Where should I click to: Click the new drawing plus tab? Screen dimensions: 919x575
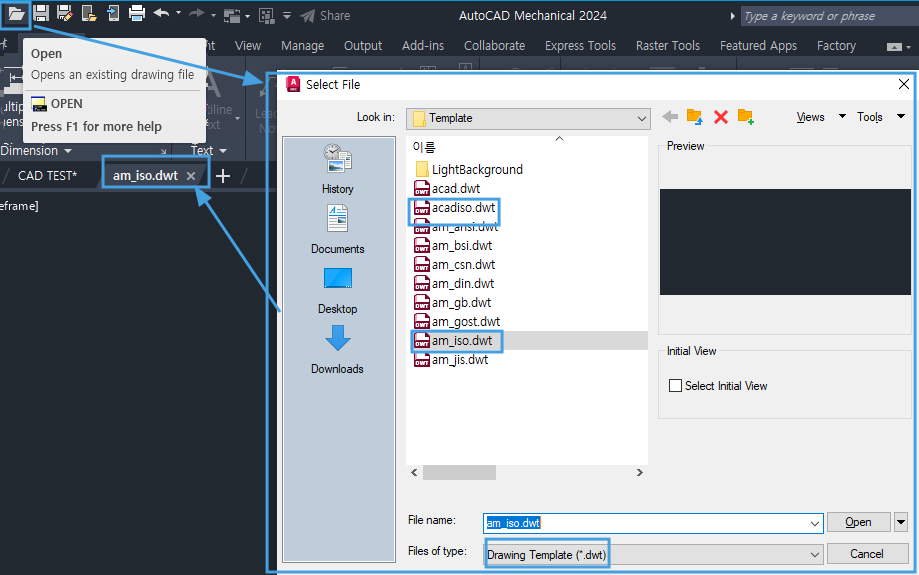(x=223, y=176)
